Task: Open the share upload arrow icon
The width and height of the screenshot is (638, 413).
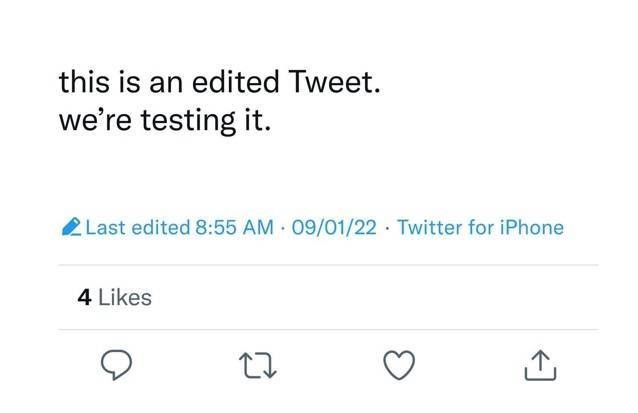Action: 540,365
